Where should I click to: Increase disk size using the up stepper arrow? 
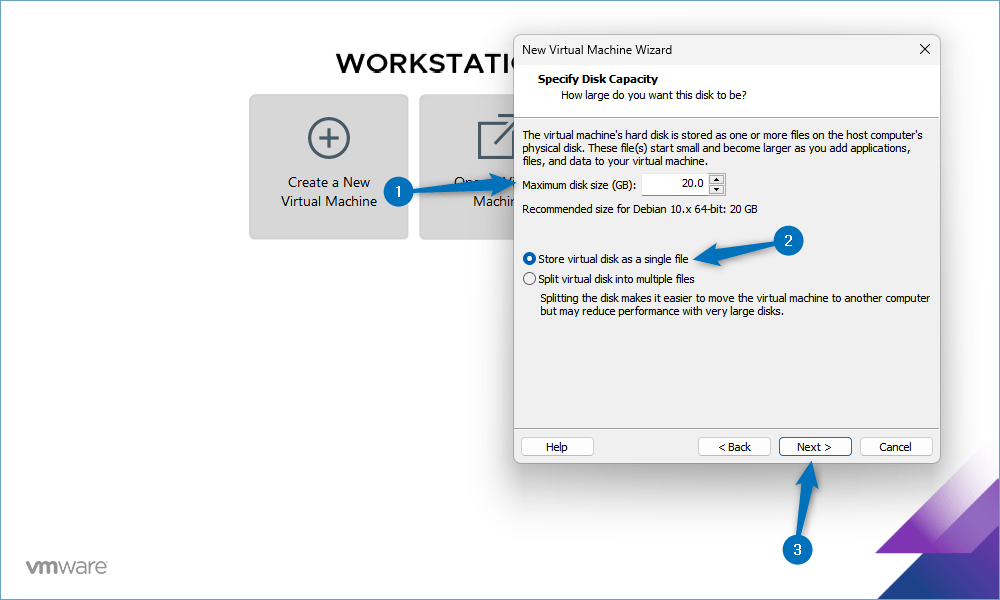tap(716, 179)
